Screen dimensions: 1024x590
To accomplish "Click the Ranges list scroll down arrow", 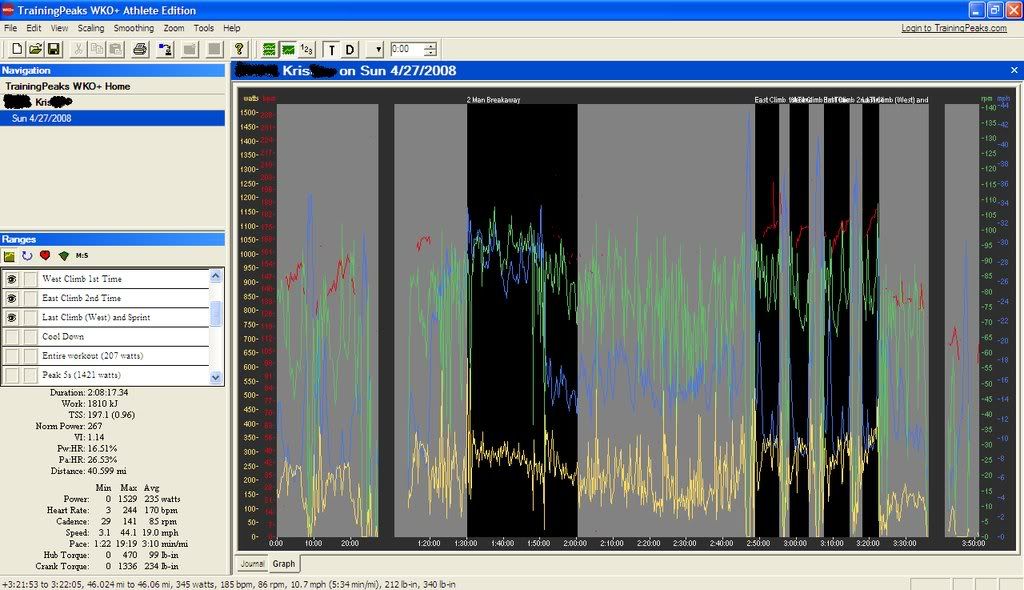I will [216, 377].
